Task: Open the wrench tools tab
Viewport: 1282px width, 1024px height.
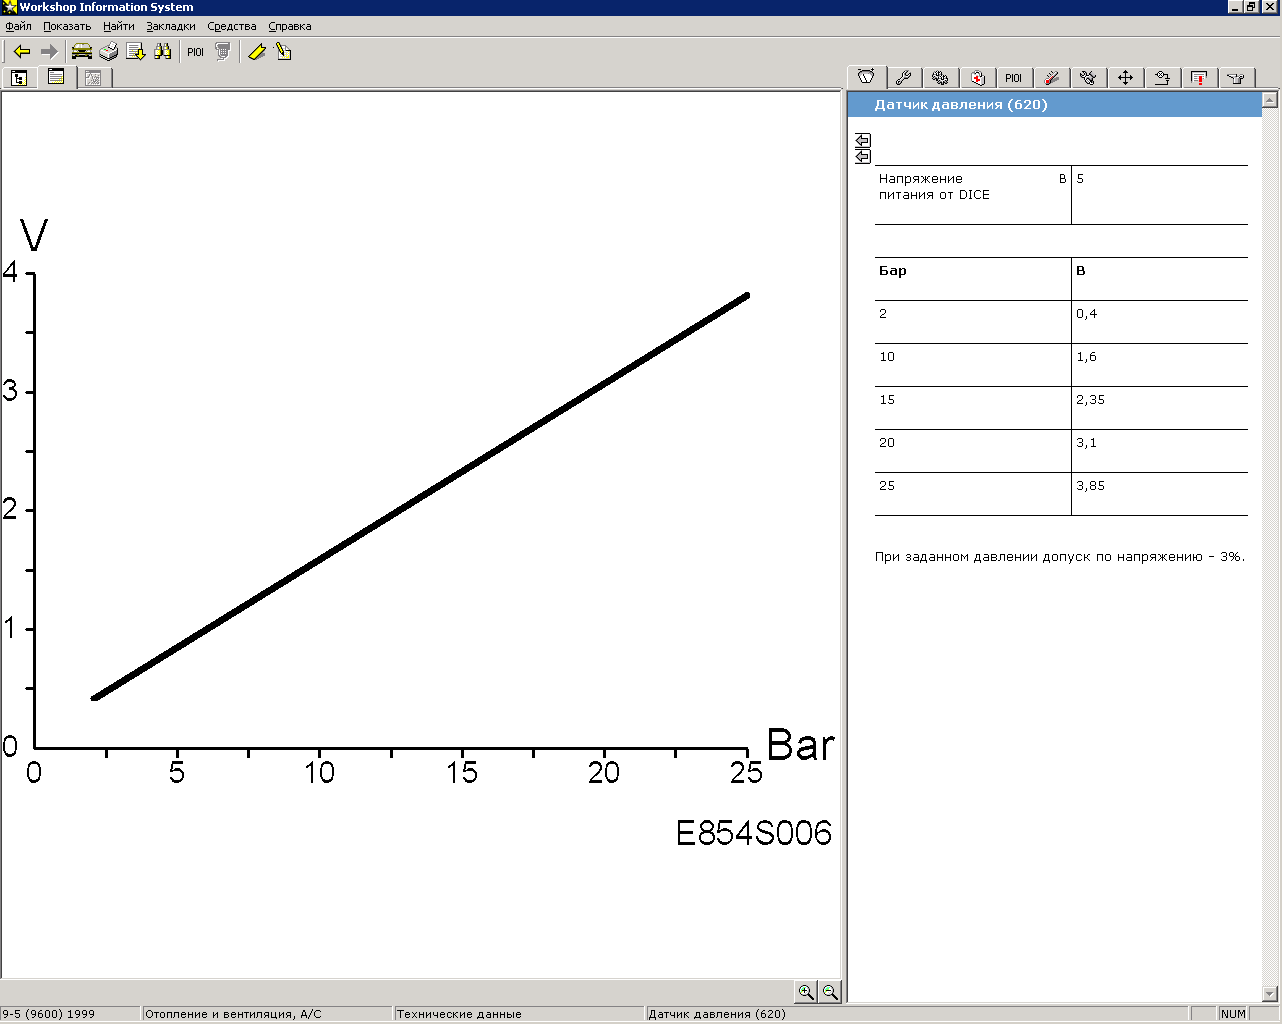Action: (903, 78)
